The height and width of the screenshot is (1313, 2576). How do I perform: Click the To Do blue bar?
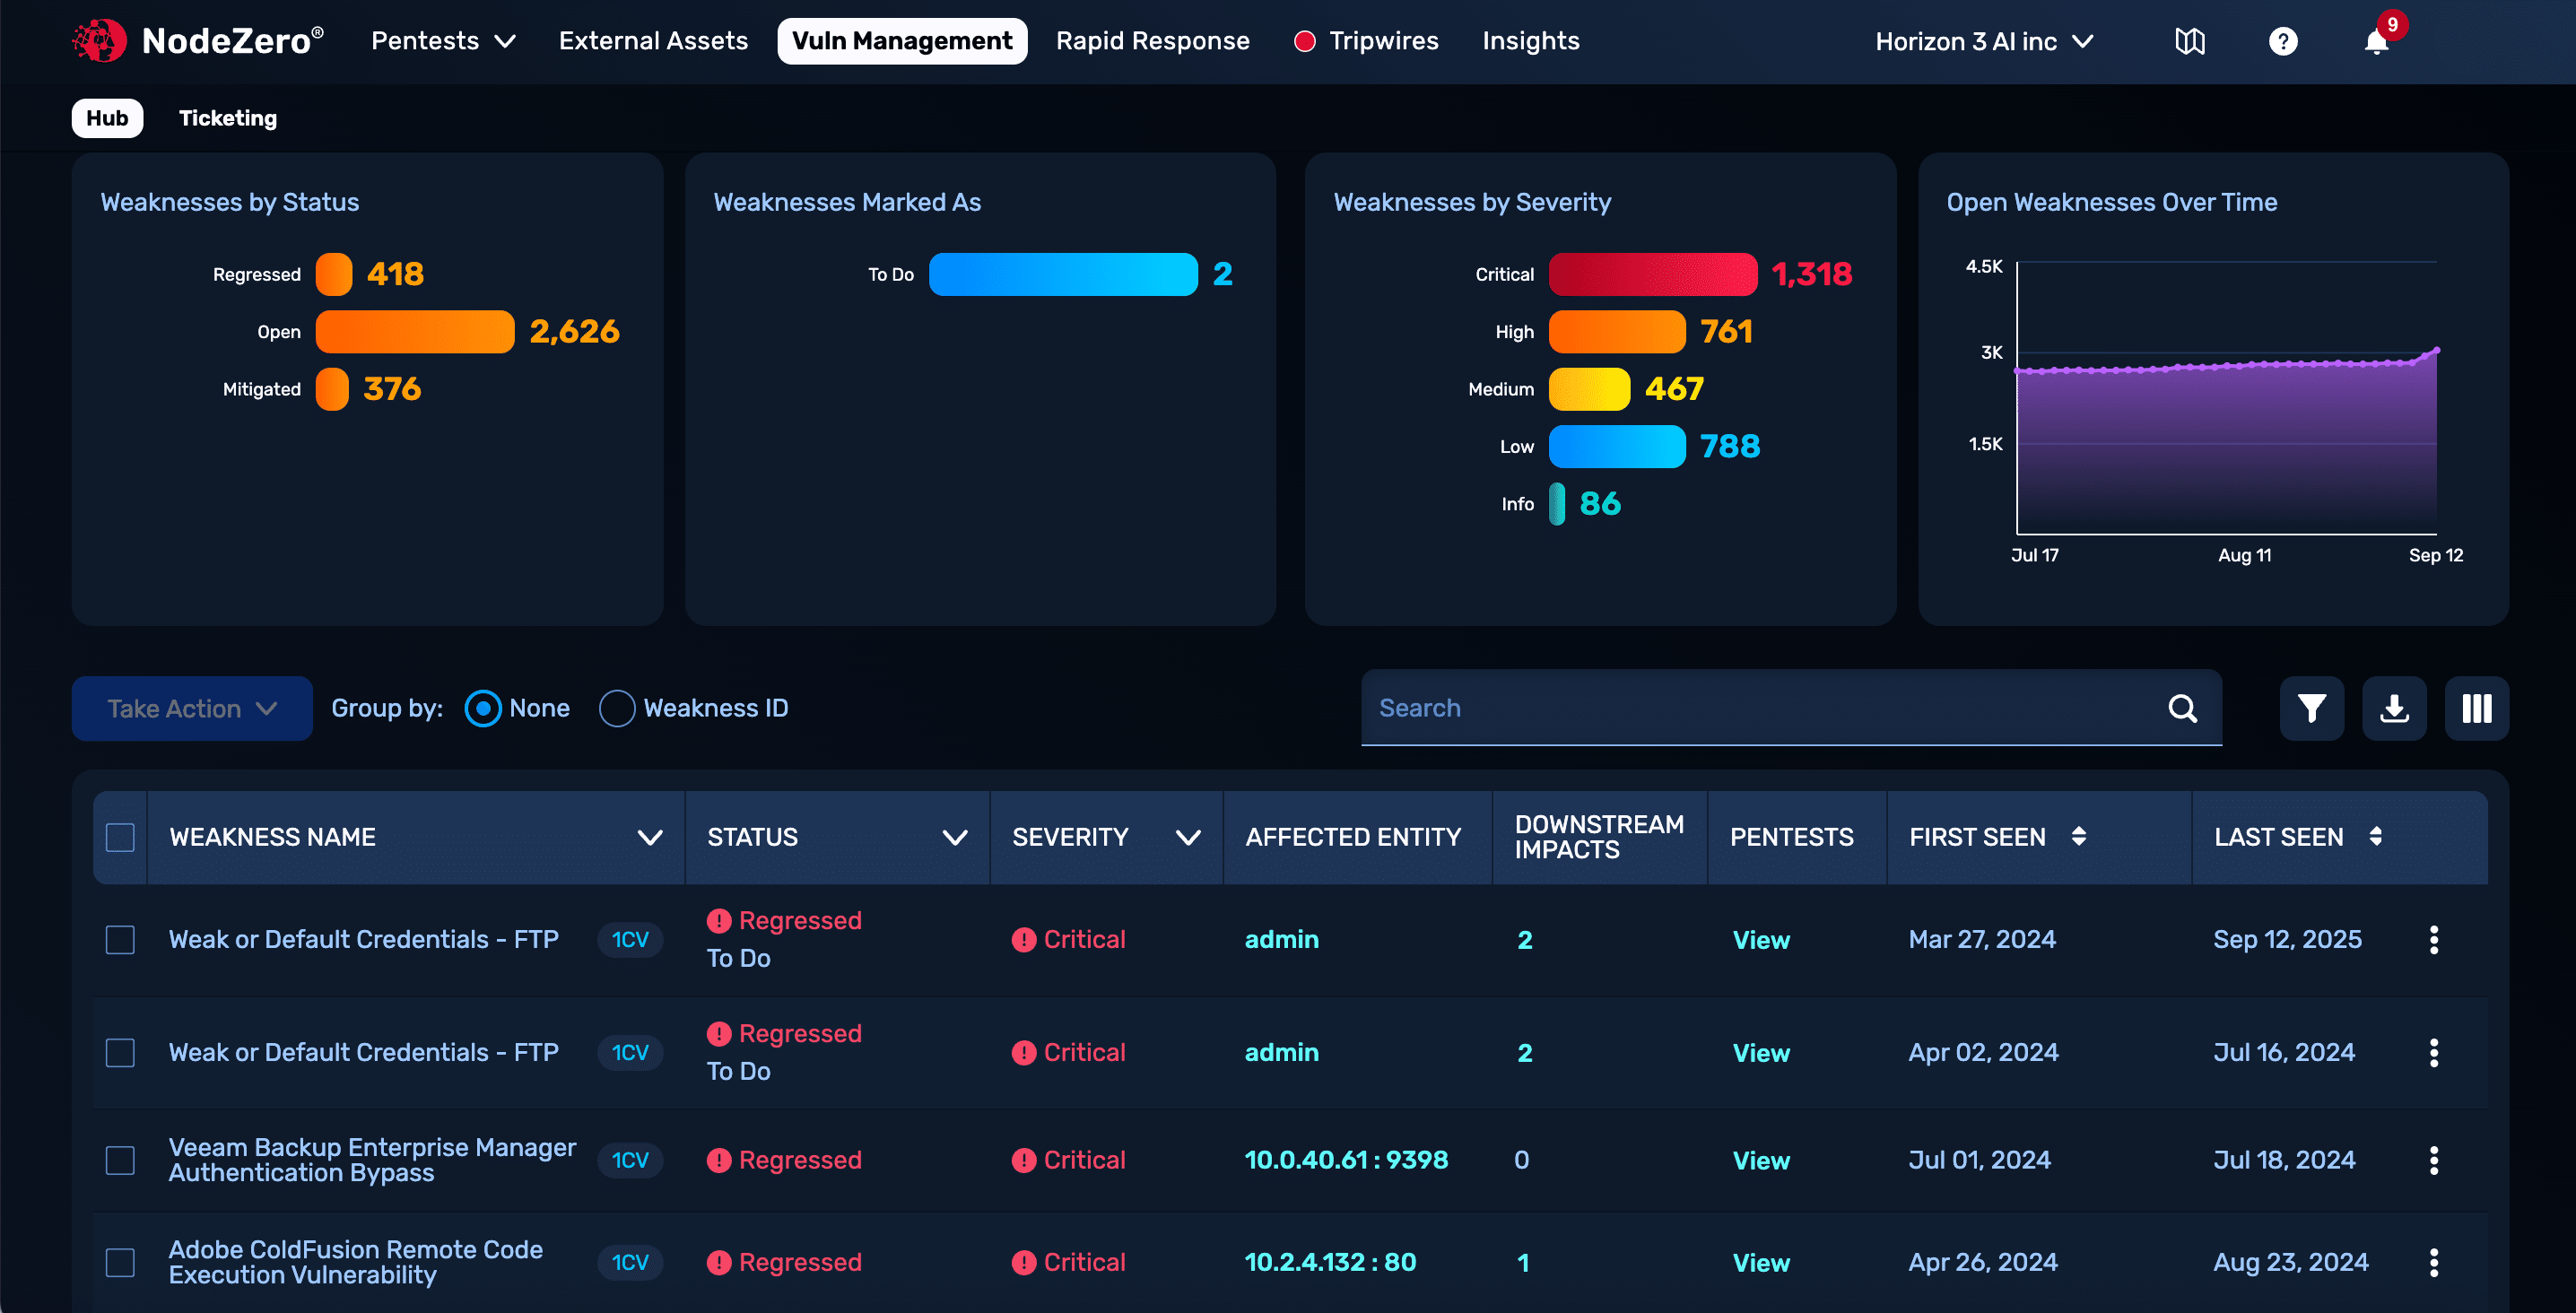pos(1063,274)
